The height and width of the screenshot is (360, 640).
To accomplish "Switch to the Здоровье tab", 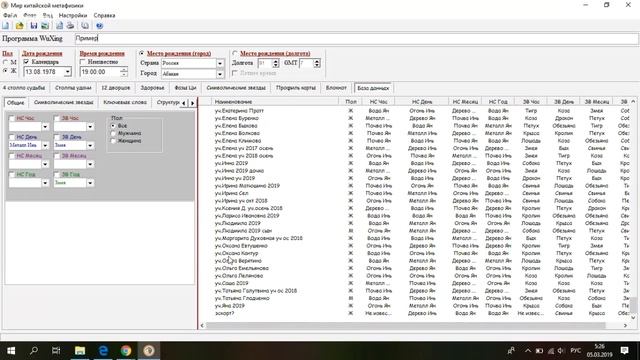I will point(152,88).
